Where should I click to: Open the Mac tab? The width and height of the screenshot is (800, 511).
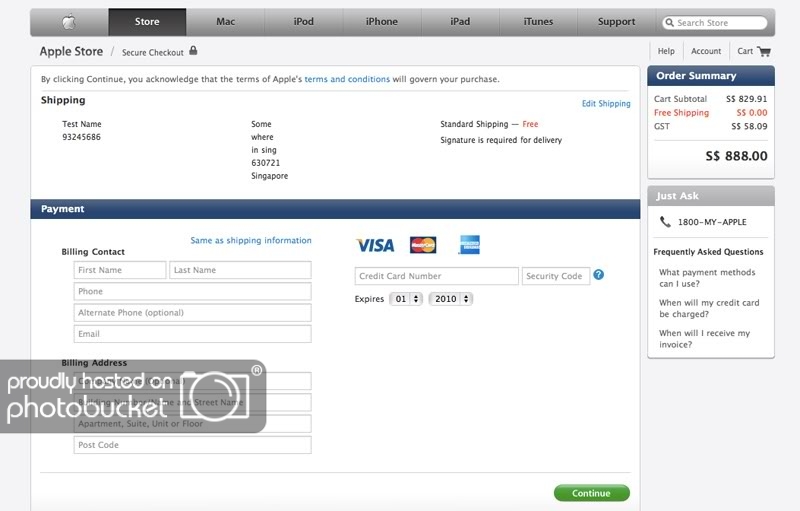(226, 22)
